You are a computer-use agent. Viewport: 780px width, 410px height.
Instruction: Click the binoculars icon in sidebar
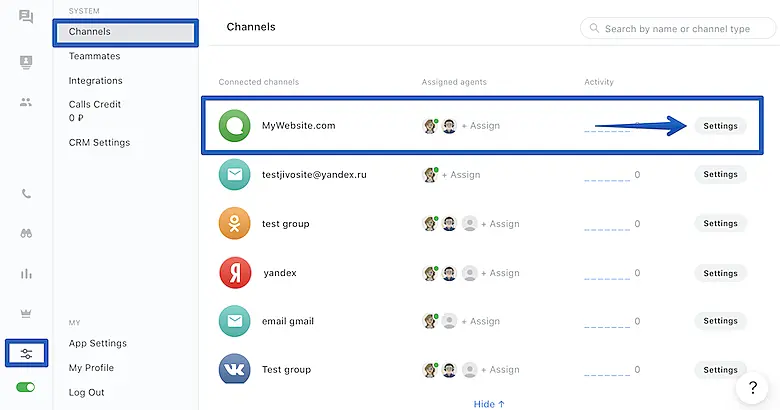point(26,233)
